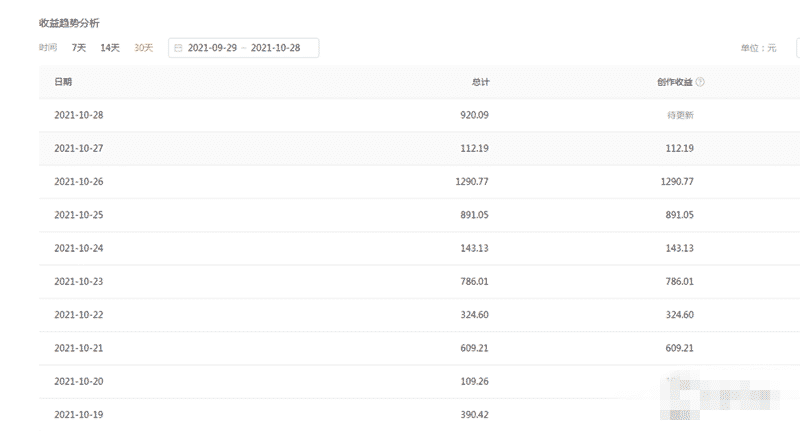Click 创作收益 value 143.13 for 2021-10-24
800x431 pixels.
coord(679,248)
